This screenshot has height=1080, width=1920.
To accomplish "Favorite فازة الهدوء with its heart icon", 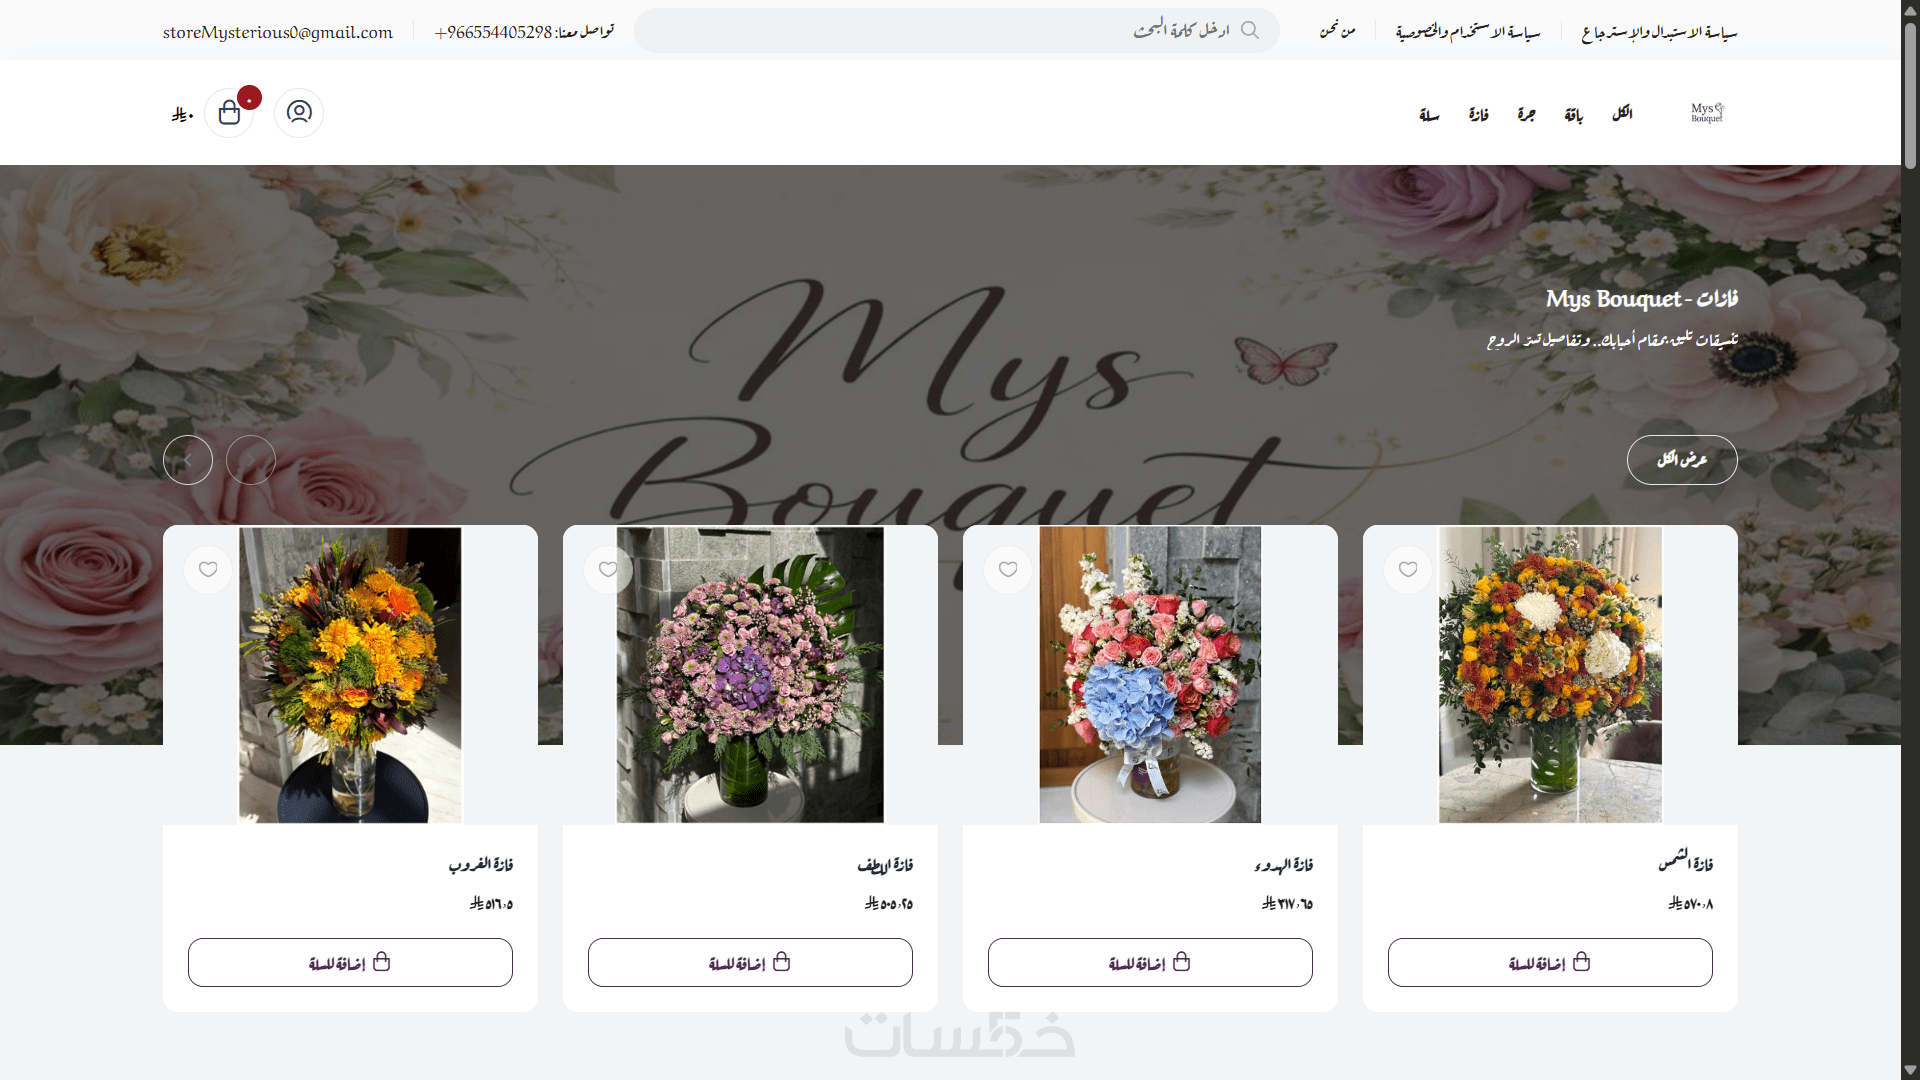I will 1008,569.
